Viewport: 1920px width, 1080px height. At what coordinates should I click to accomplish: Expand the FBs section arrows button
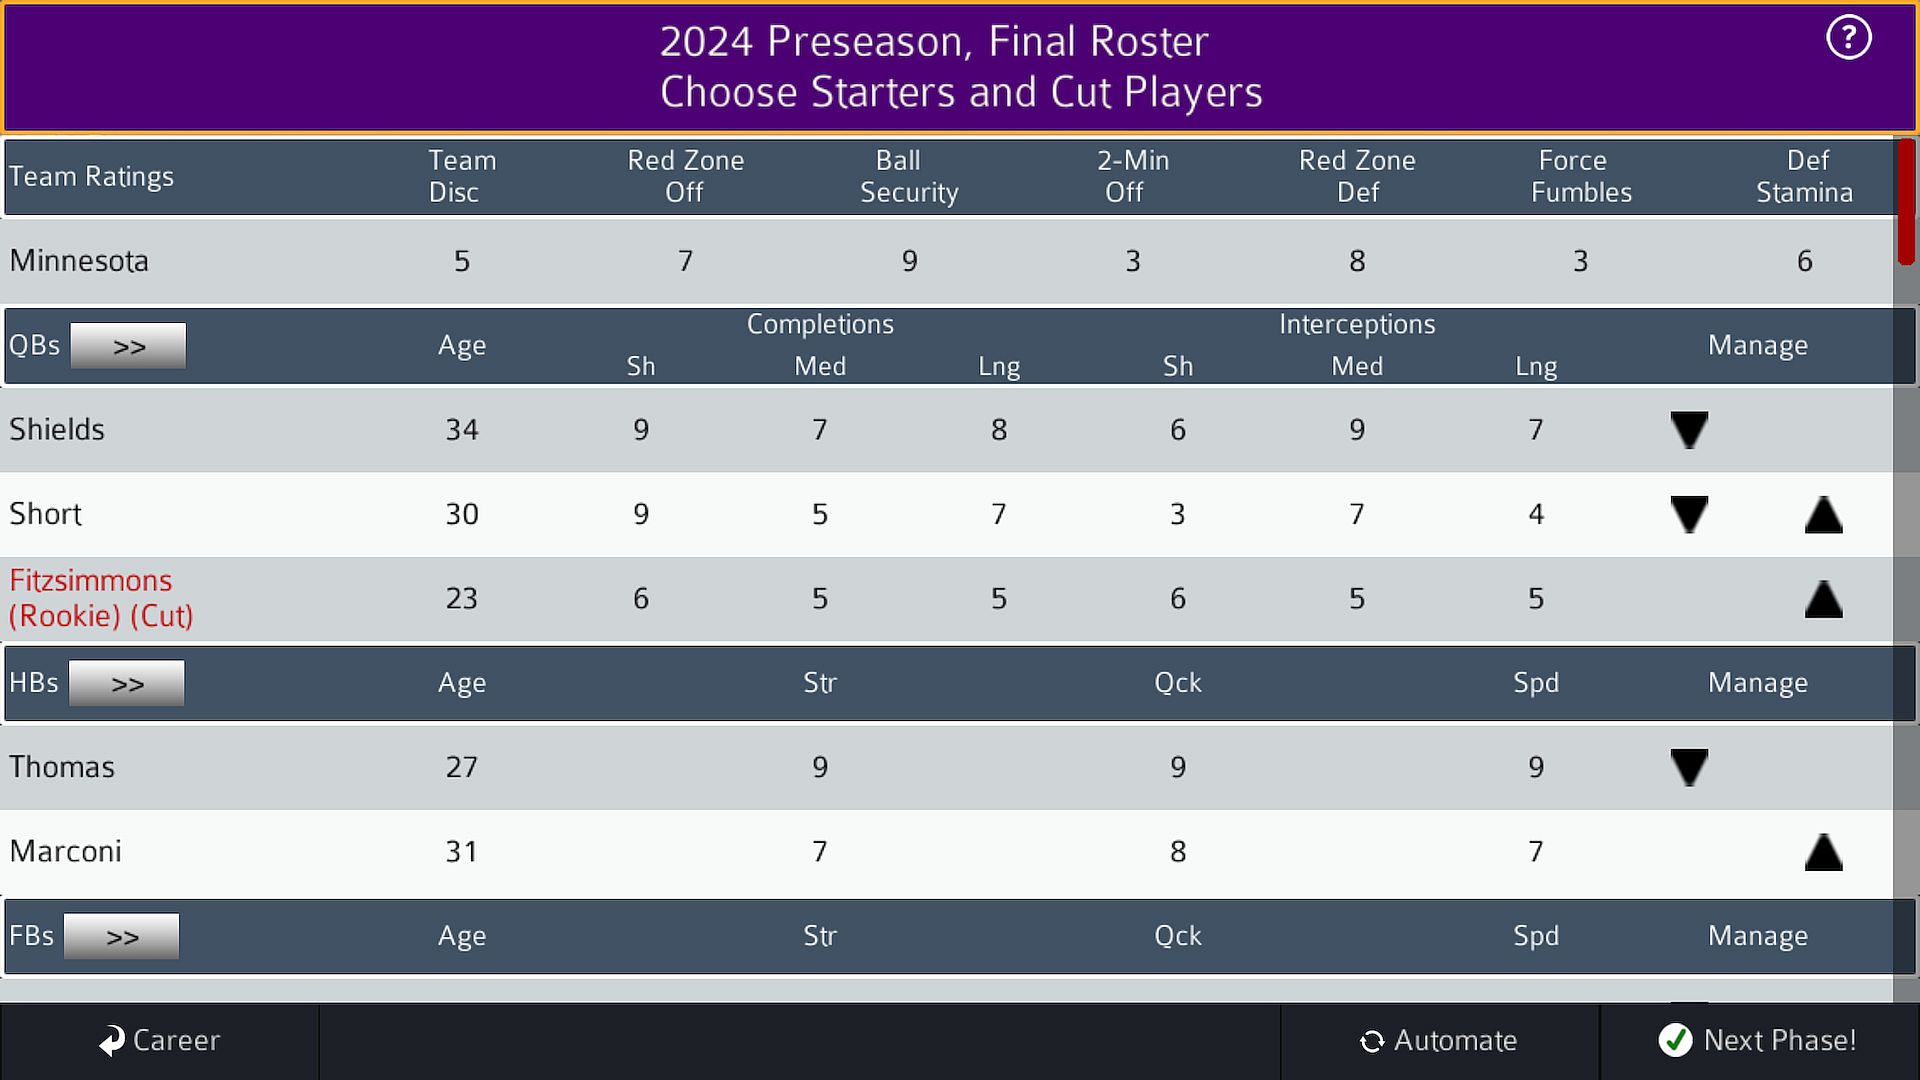pyautogui.click(x=122, y=937)
